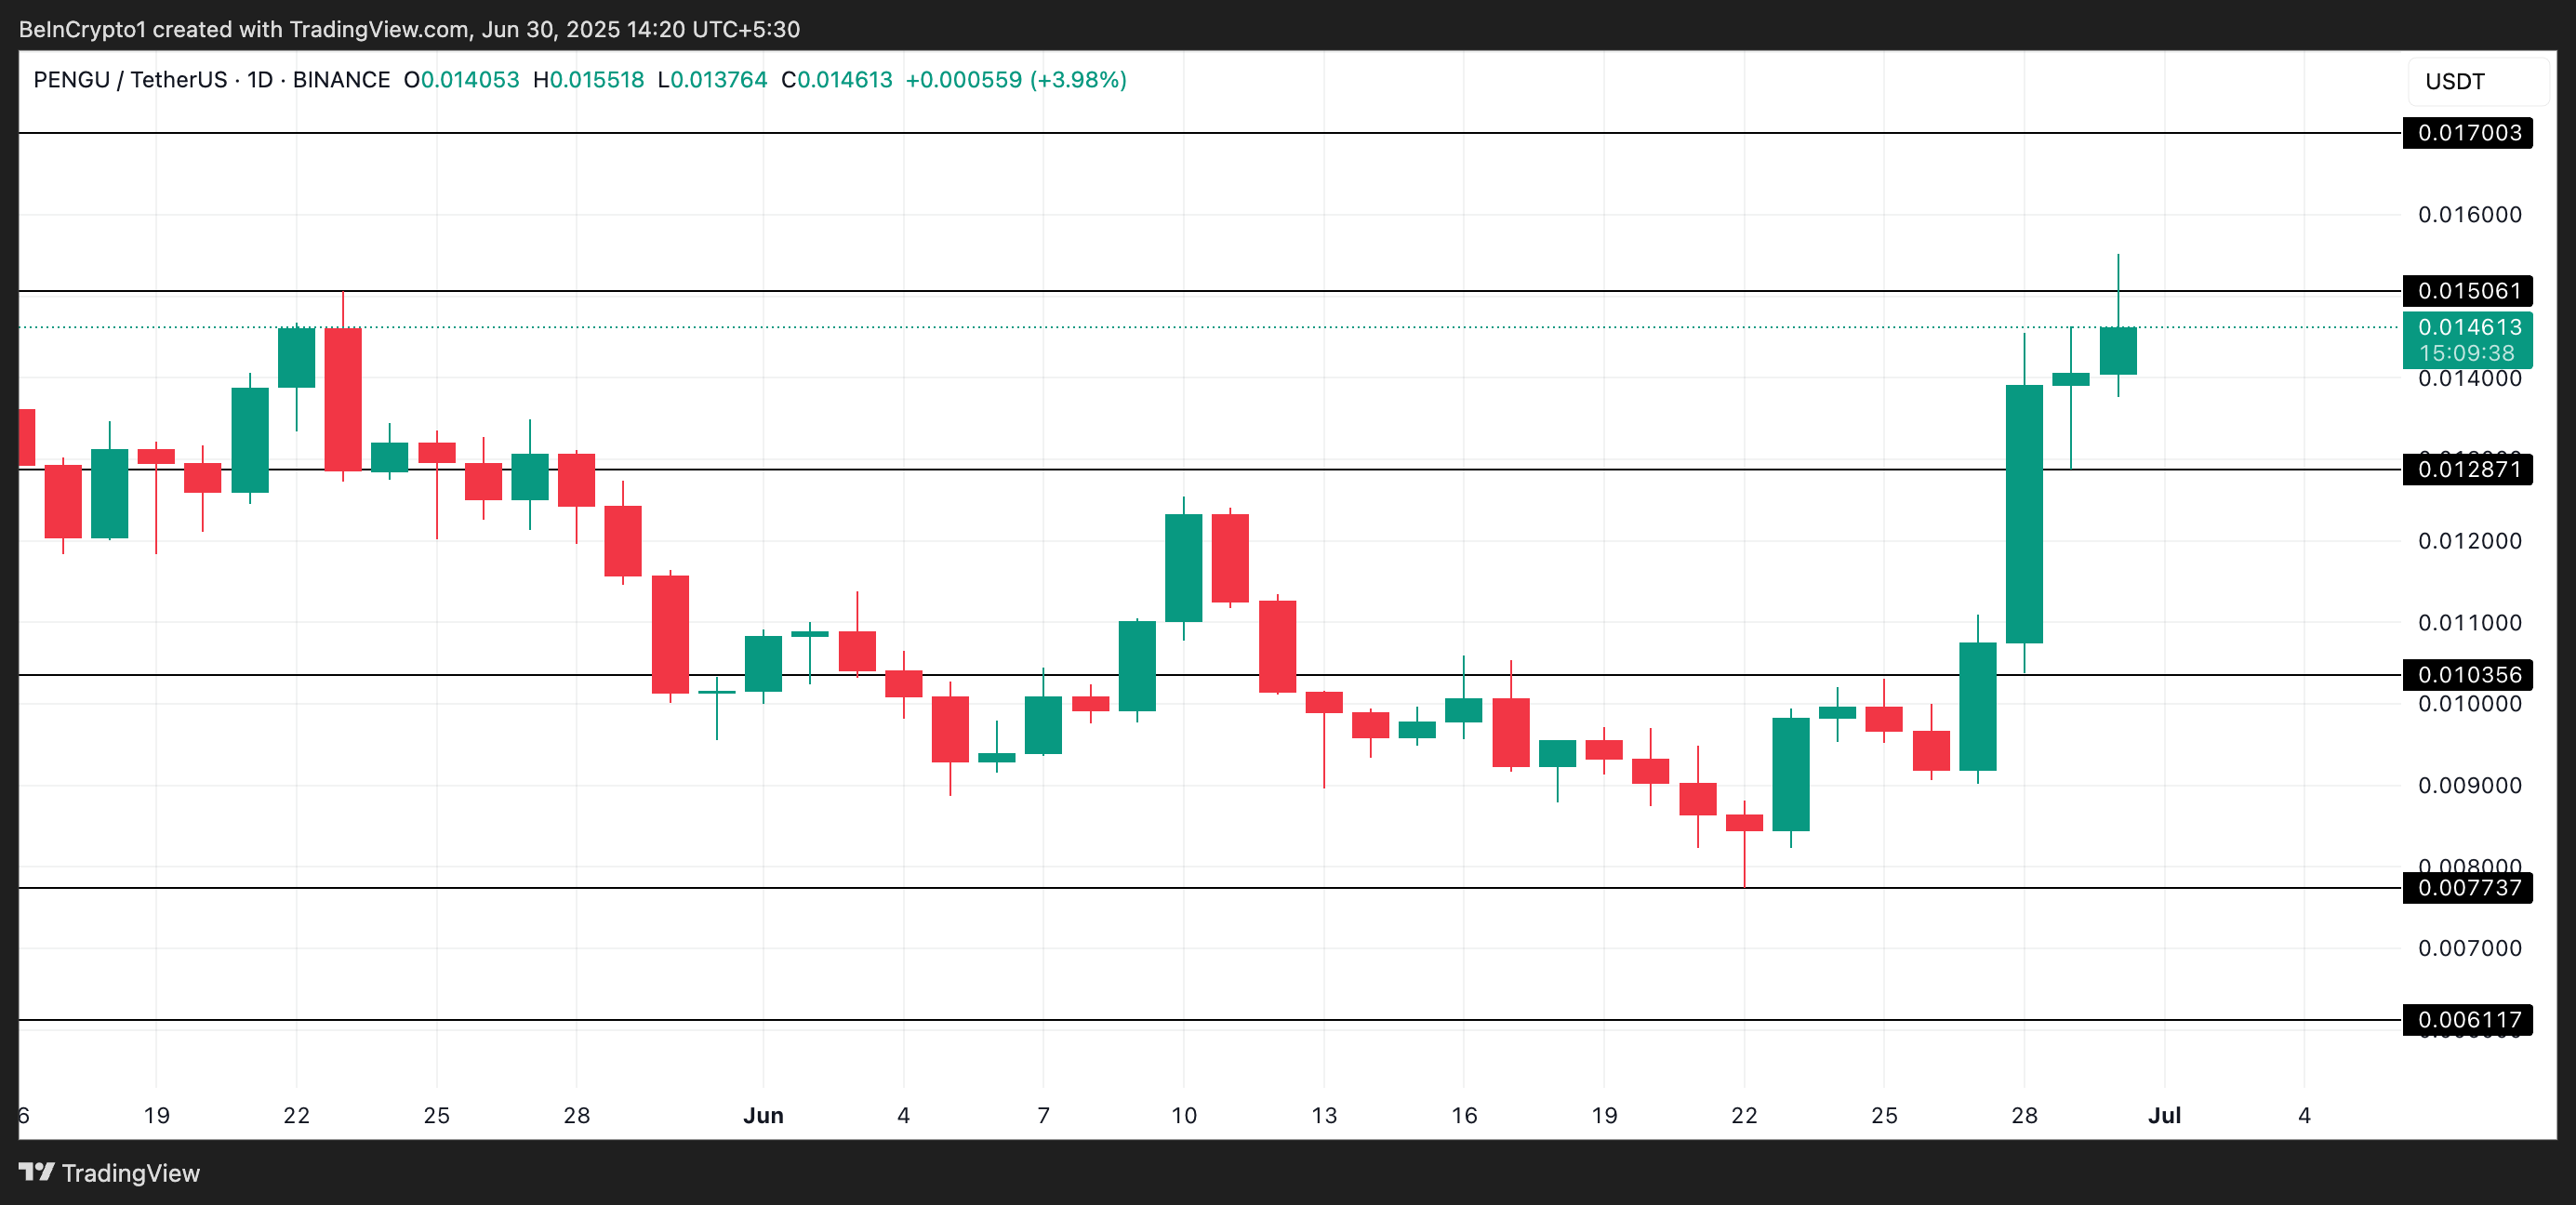Click the PENGU / TetherUS symbol title
This screenshot has height=1205, width=2576.
[x=130, y=80]
